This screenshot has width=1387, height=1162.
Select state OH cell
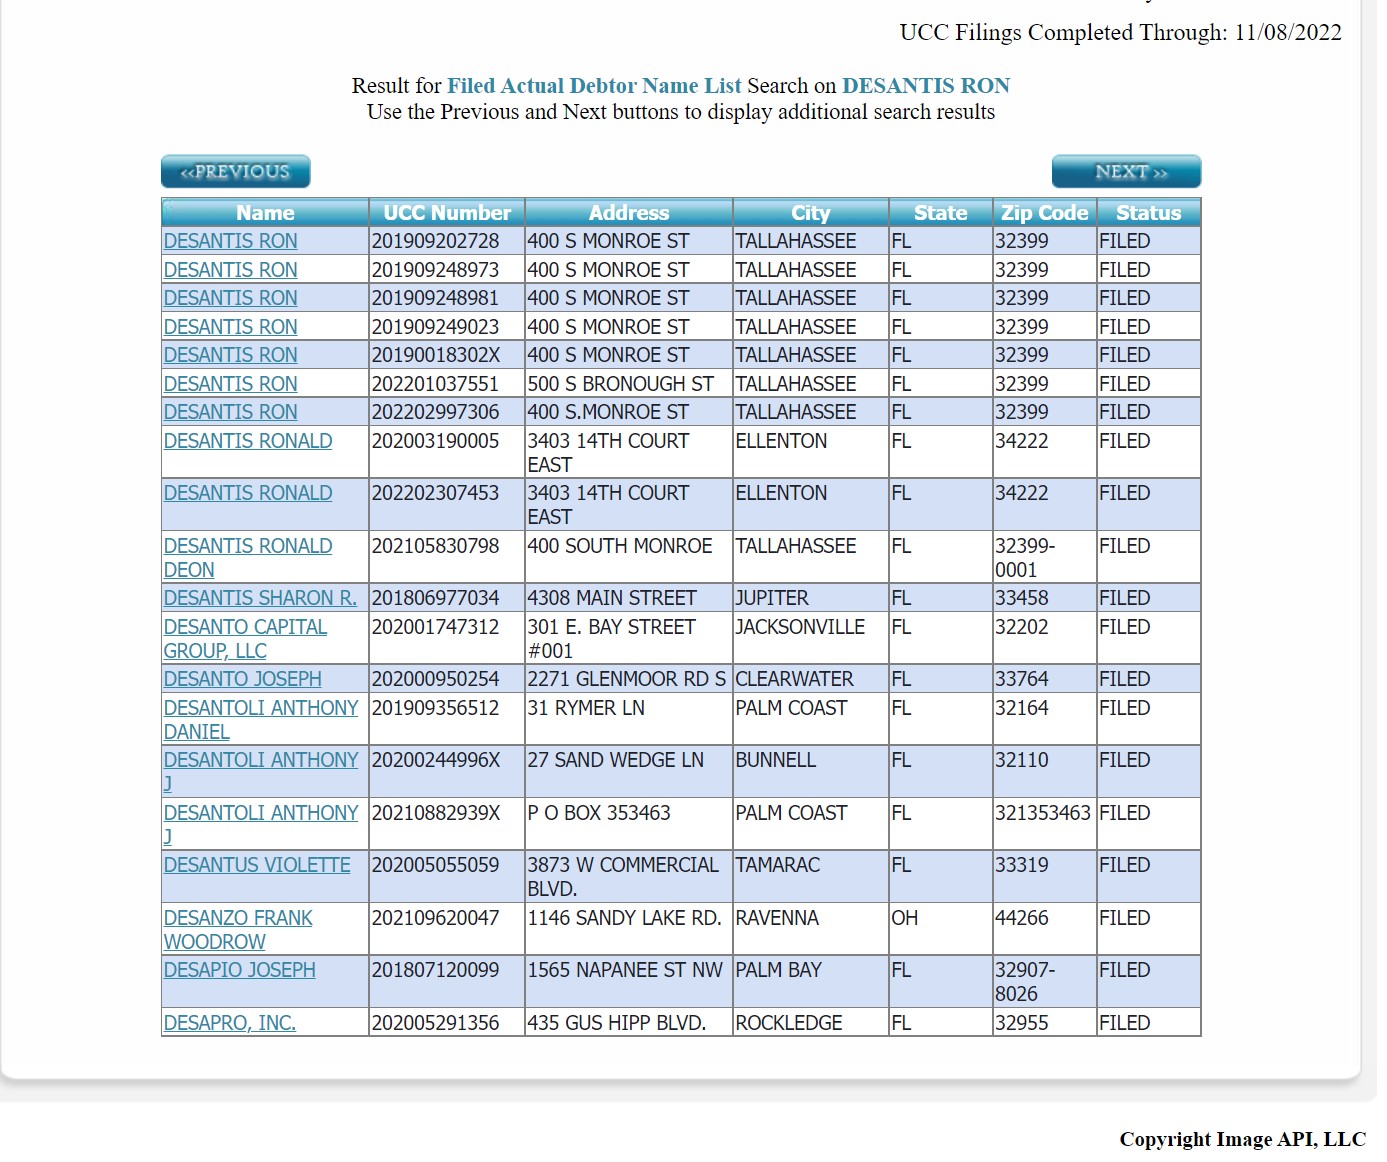pos(941,929)
